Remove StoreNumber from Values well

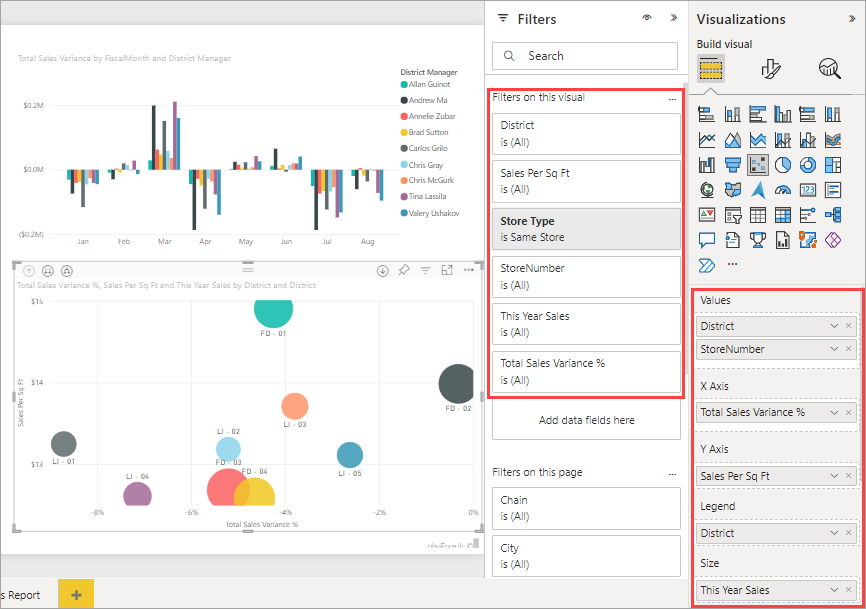849,349
